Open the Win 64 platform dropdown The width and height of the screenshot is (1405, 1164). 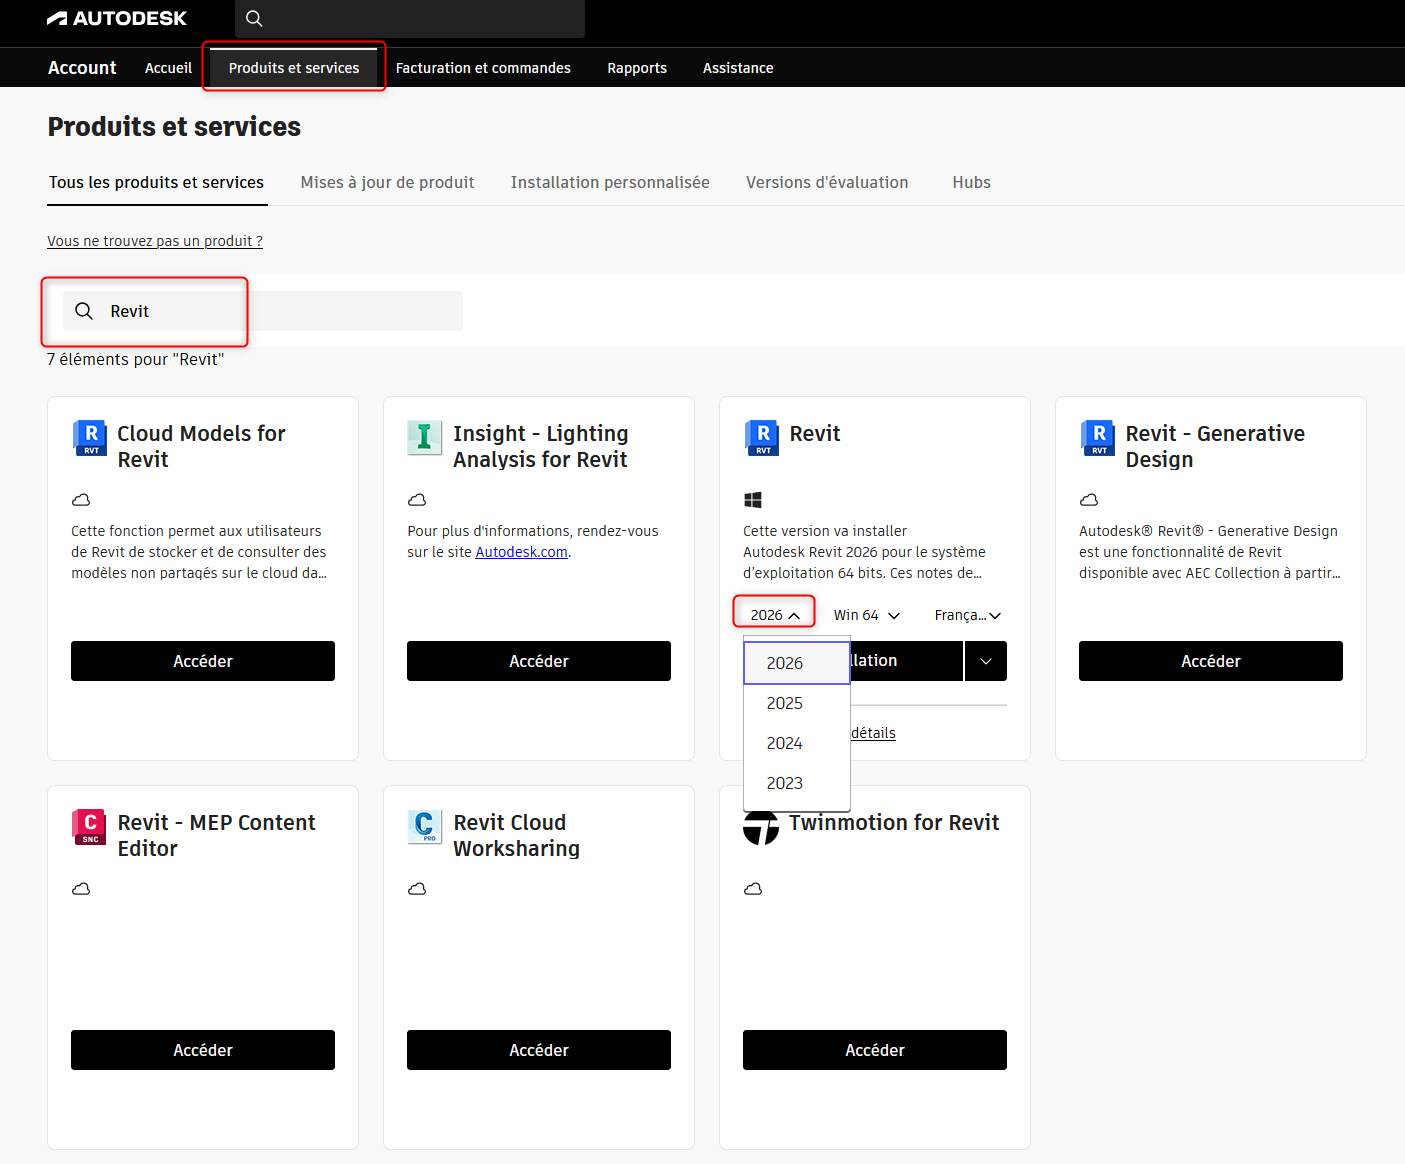pyautogui.click(x=866, y=615)
